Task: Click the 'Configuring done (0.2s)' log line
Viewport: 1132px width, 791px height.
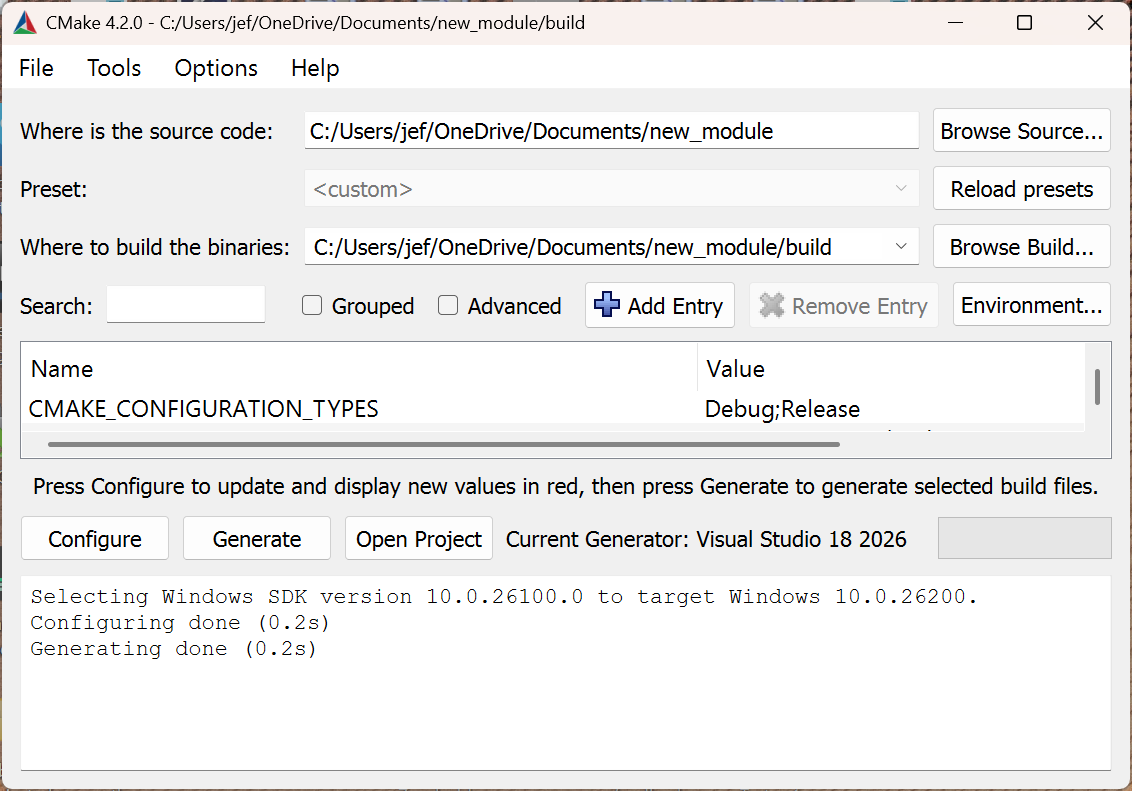Action: pyautogui.click(x=180, y=623)
